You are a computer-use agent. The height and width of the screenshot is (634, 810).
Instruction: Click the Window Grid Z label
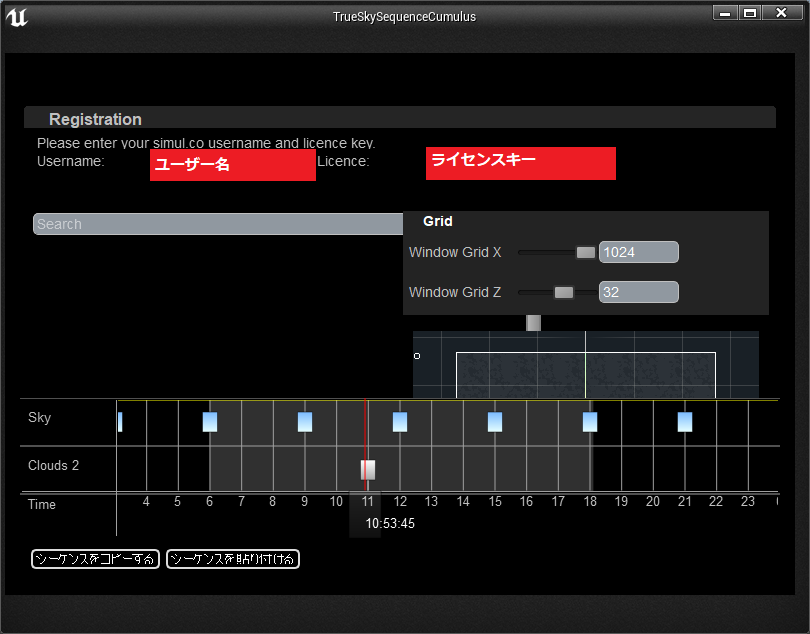tap(455, 292)
